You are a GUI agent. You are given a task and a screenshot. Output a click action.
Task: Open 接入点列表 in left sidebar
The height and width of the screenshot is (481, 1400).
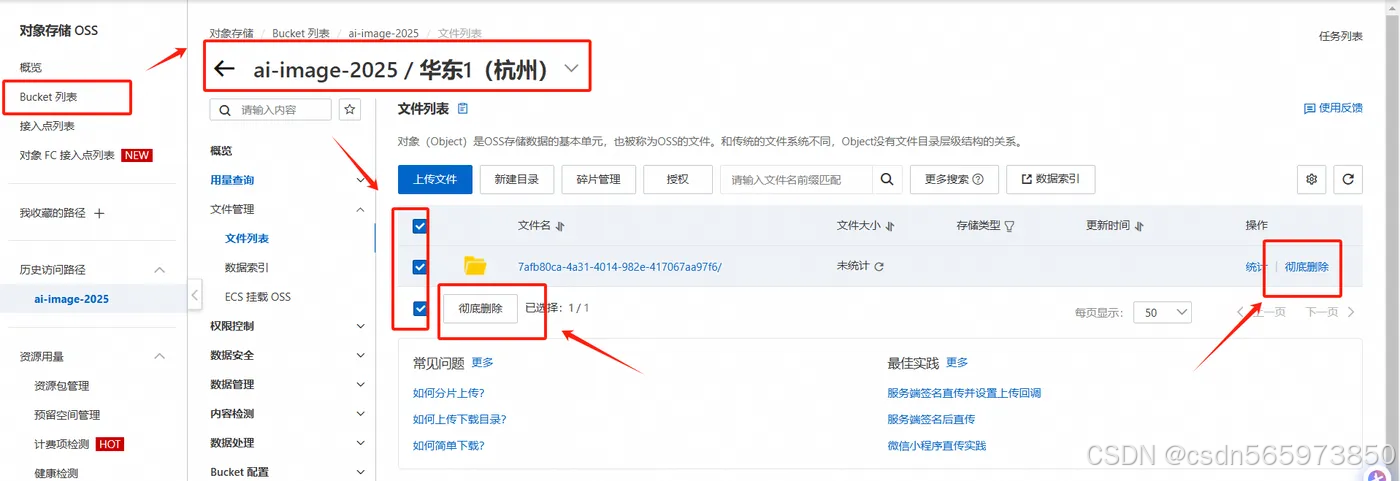[x=47, y=126]
